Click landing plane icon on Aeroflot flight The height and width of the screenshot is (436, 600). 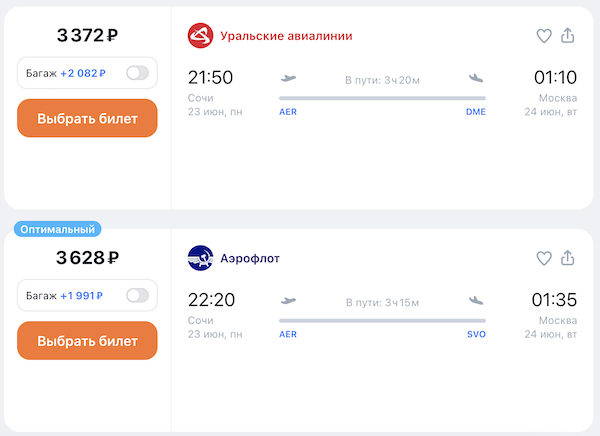click(476, 300)
